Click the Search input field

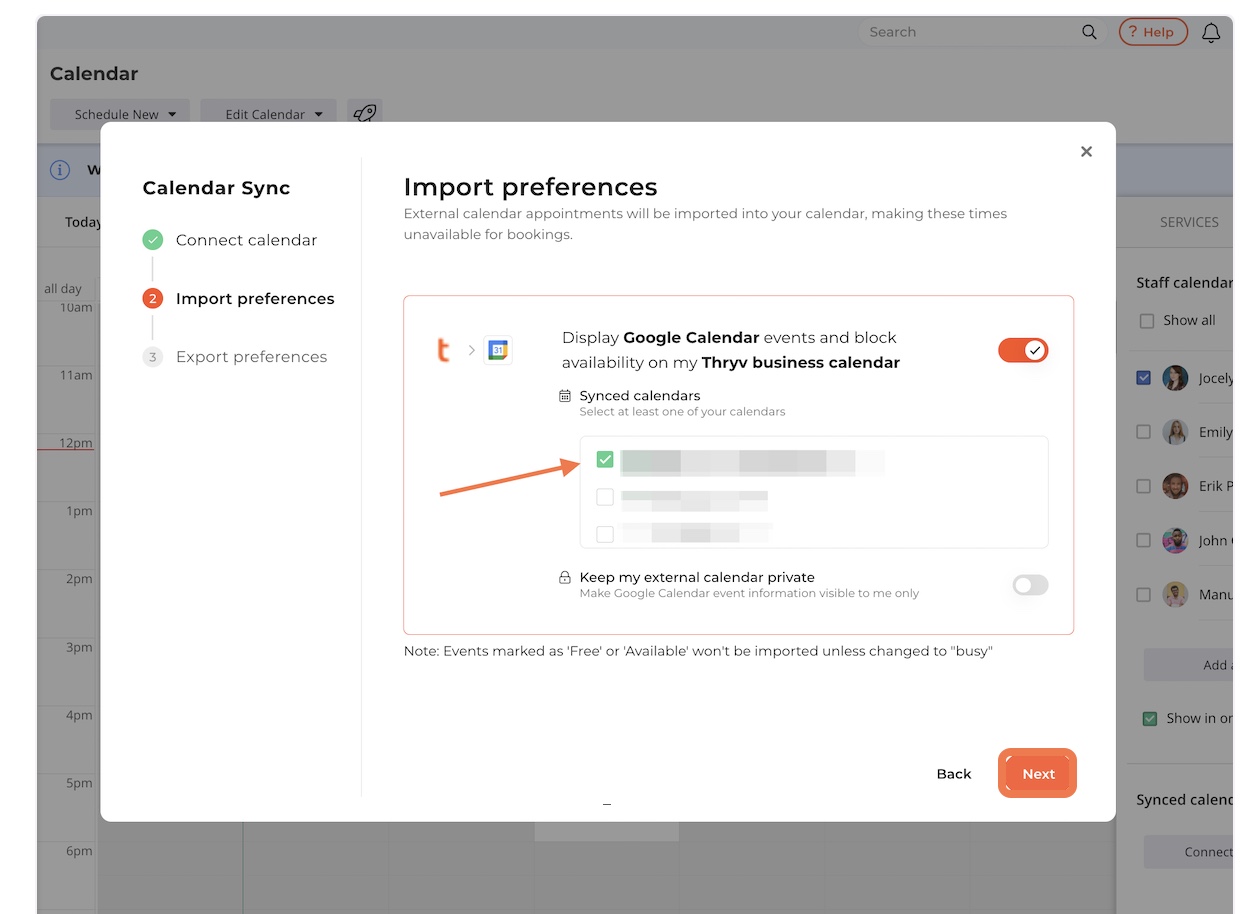[x=970, y=32]
